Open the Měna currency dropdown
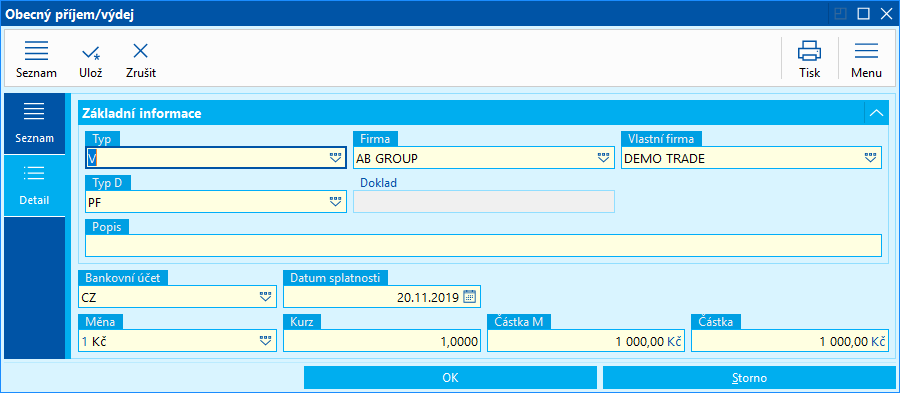 pos(265,341)
